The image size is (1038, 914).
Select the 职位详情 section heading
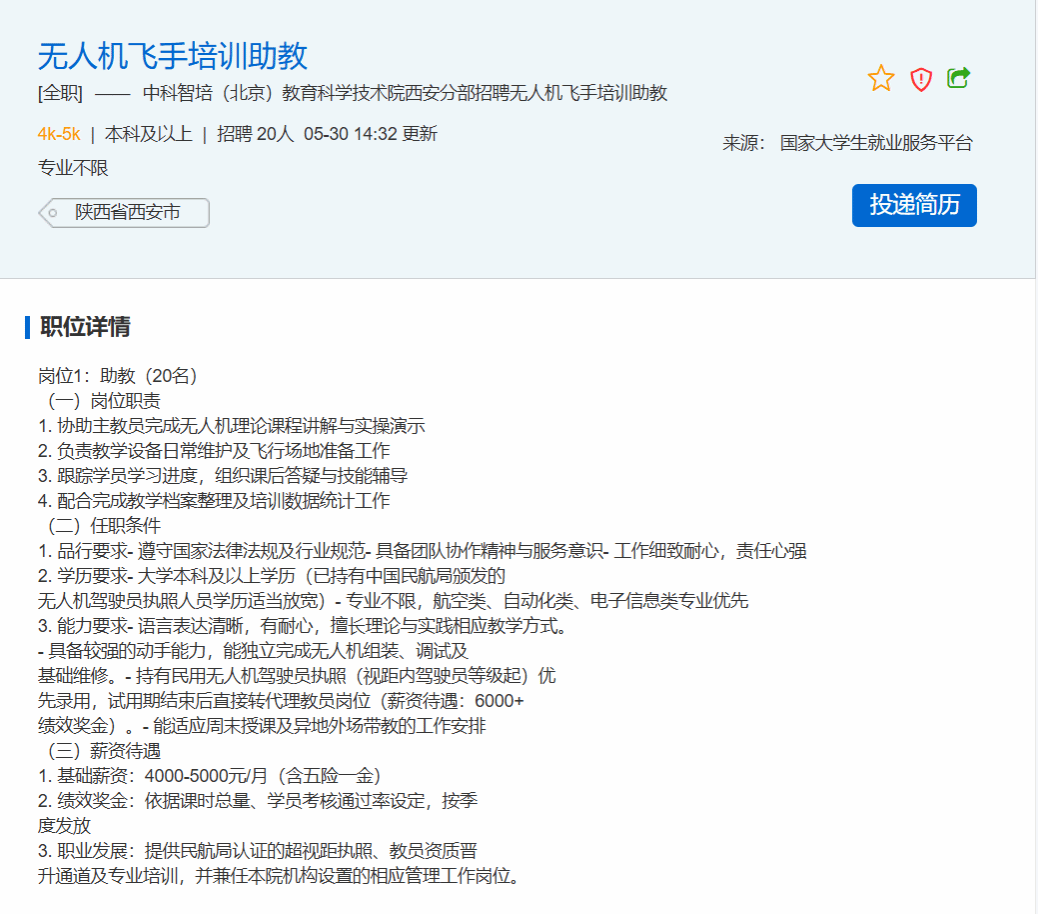(x=85, y=327)
